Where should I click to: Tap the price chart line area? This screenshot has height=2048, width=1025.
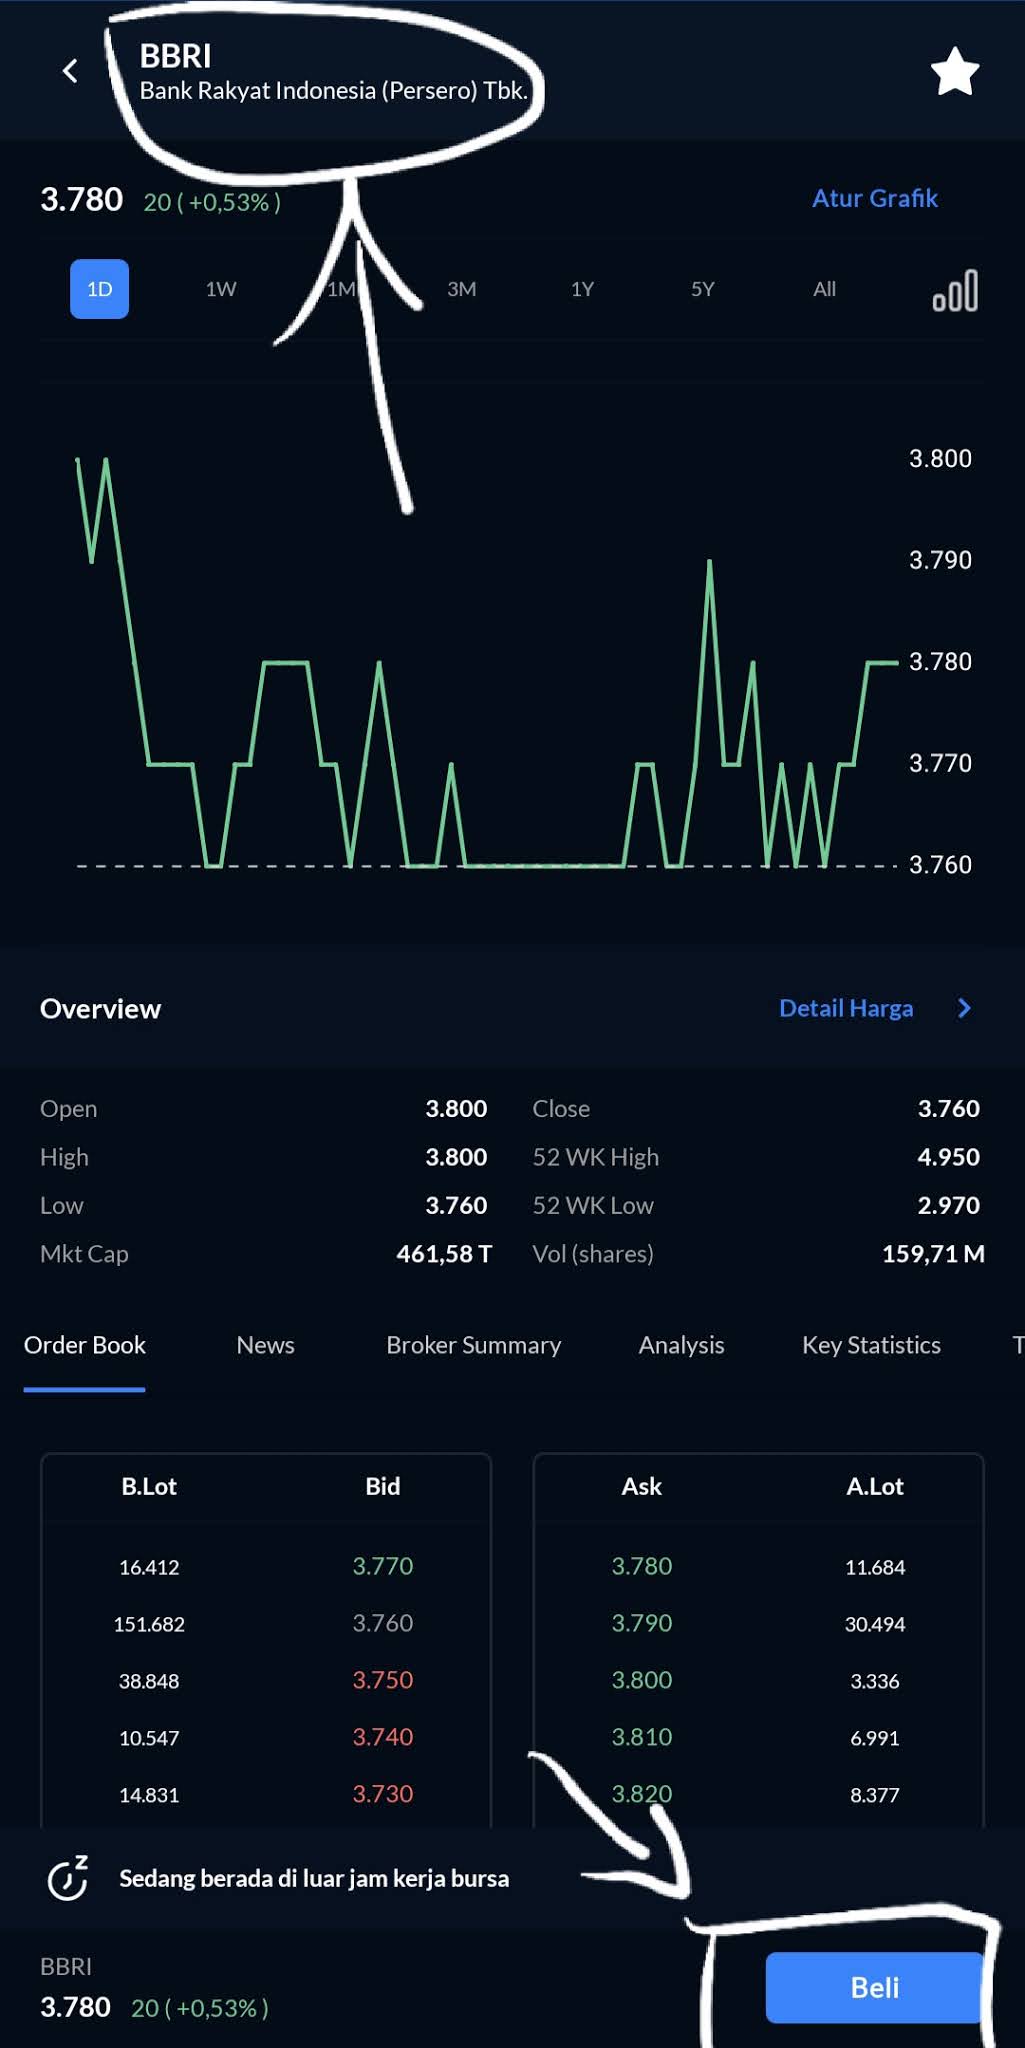click(487, 662)
